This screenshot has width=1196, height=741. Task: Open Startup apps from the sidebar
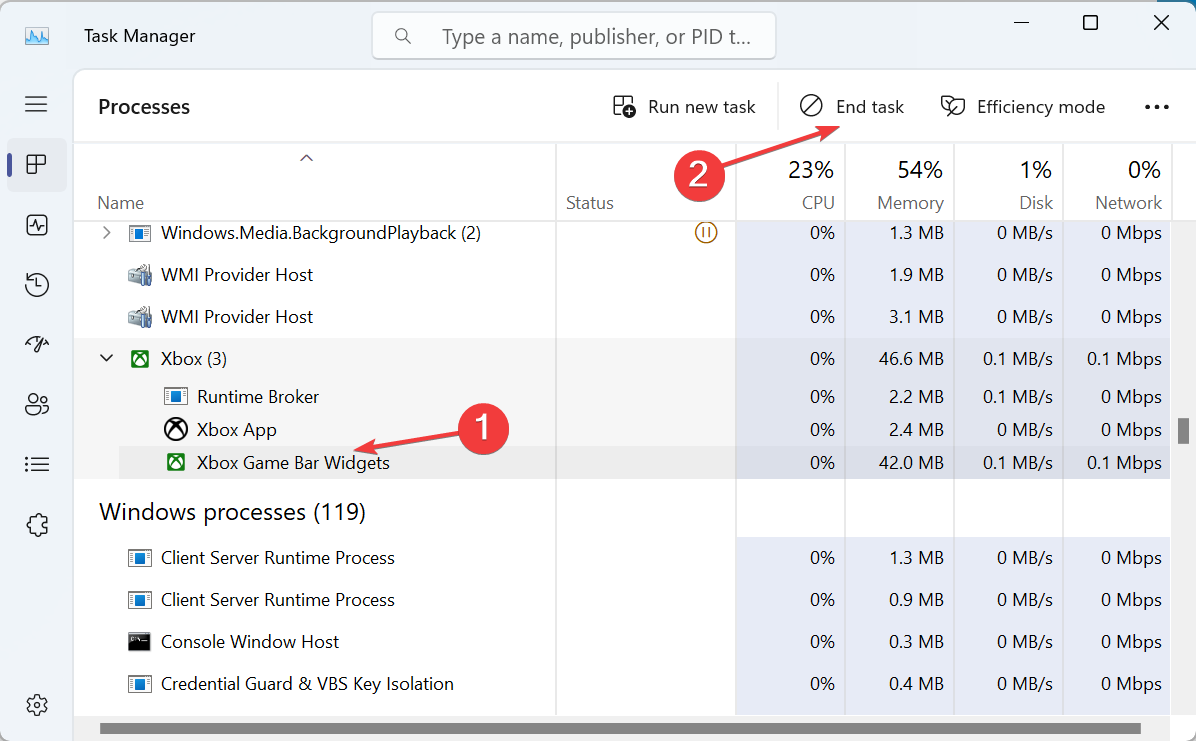37,344
